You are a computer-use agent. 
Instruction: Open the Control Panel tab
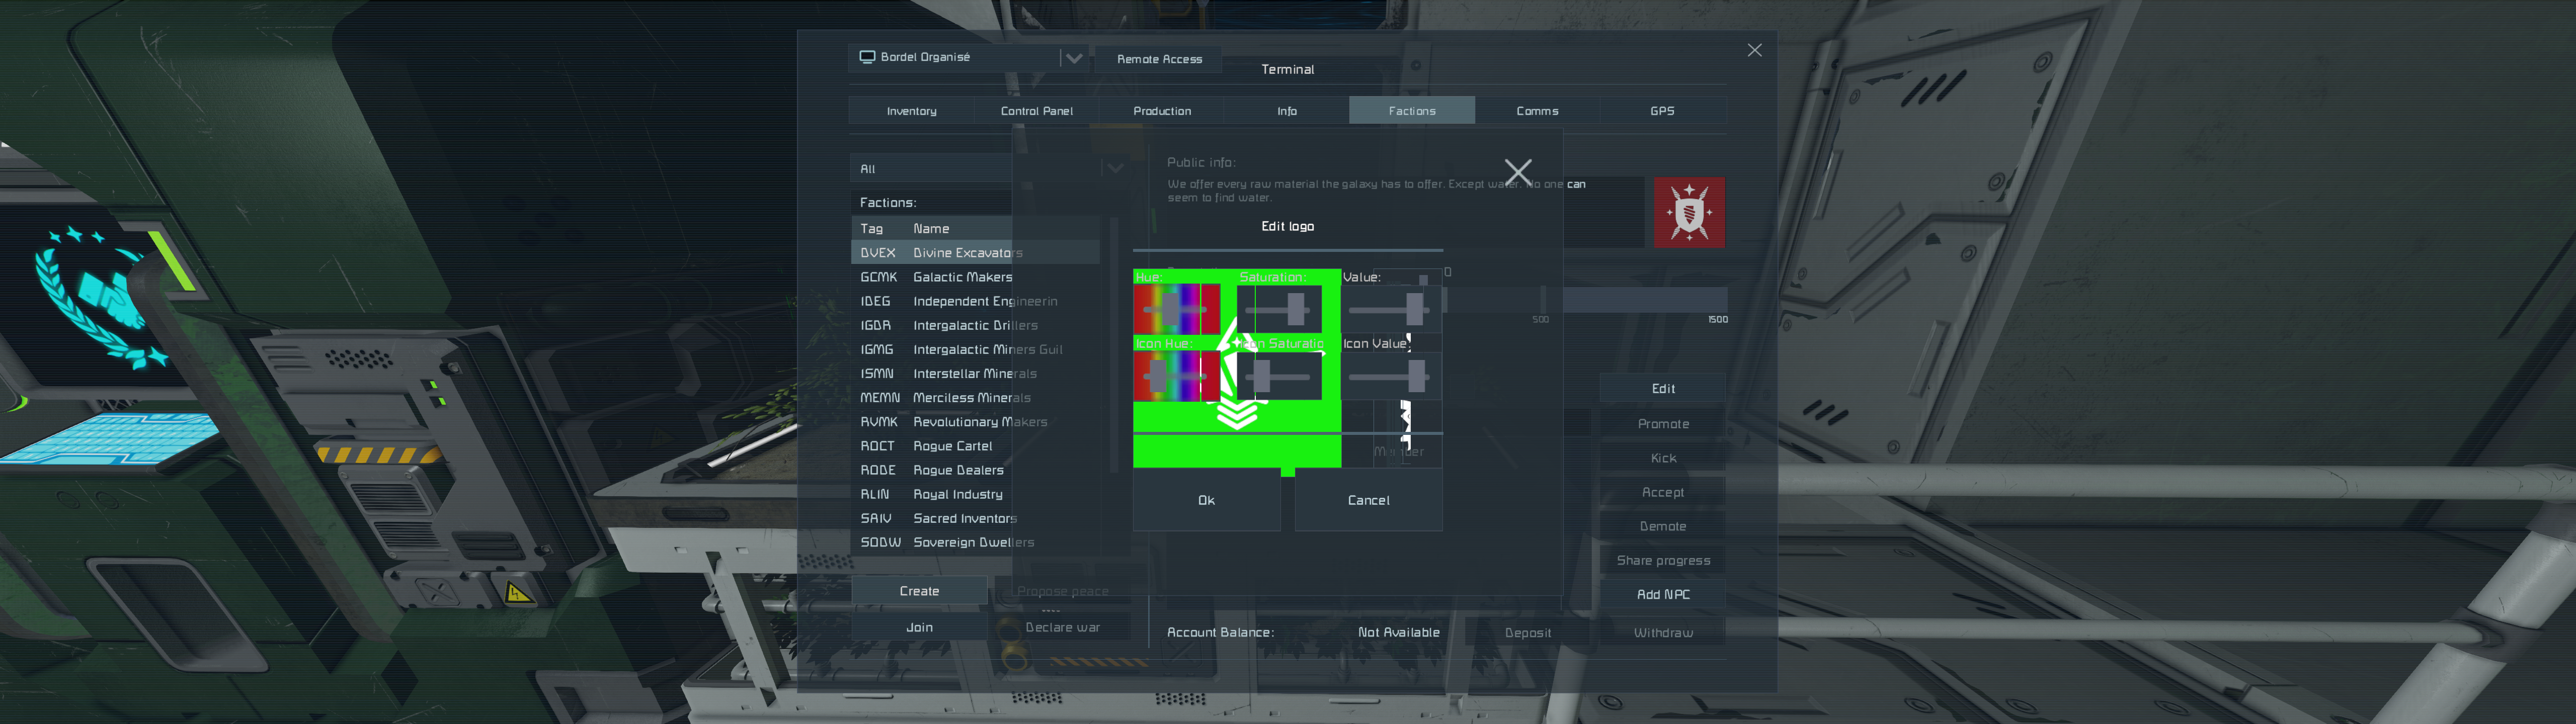1036,111
